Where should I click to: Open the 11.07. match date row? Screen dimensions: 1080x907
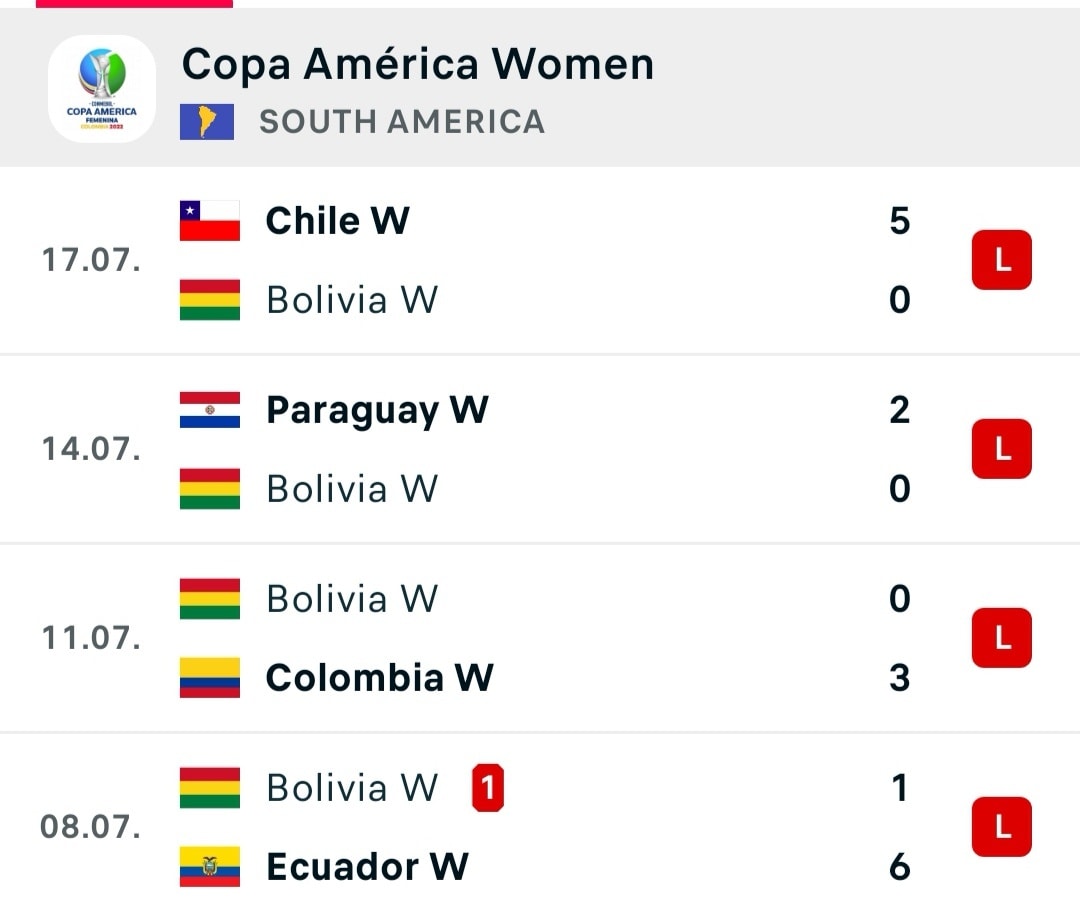click(90, 638)
